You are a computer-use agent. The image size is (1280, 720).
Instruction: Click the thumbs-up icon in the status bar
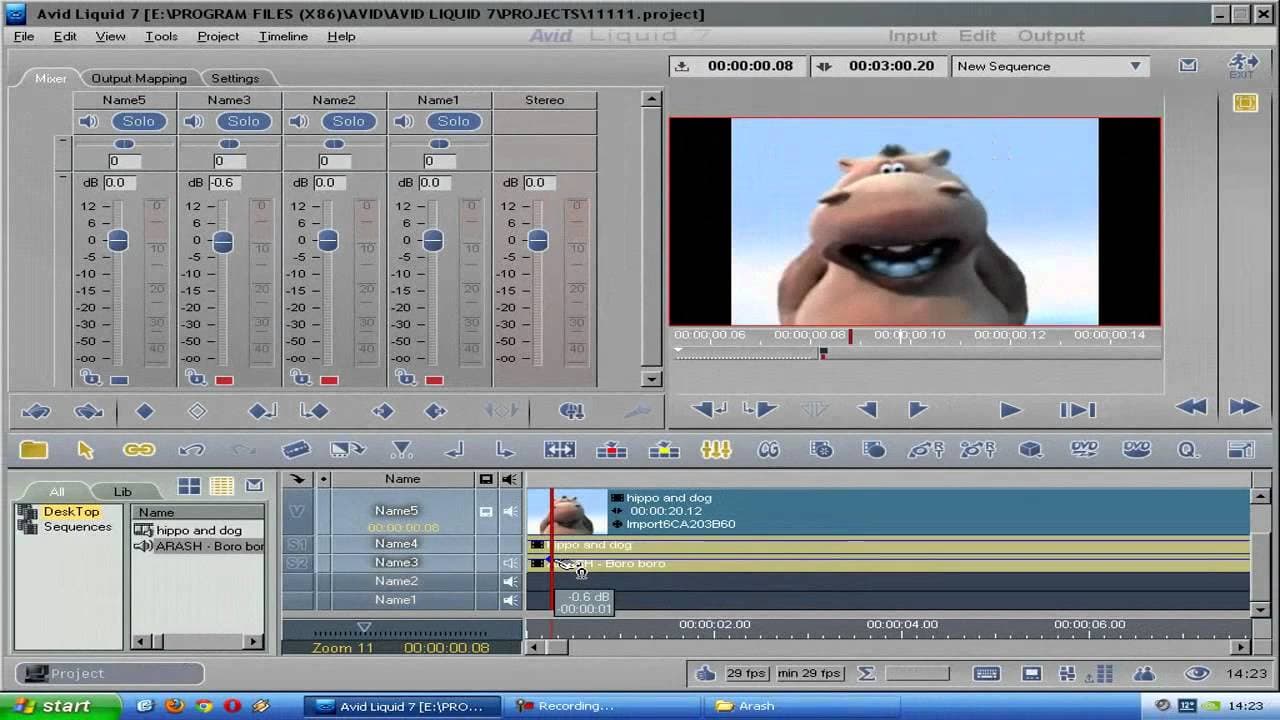706,673
